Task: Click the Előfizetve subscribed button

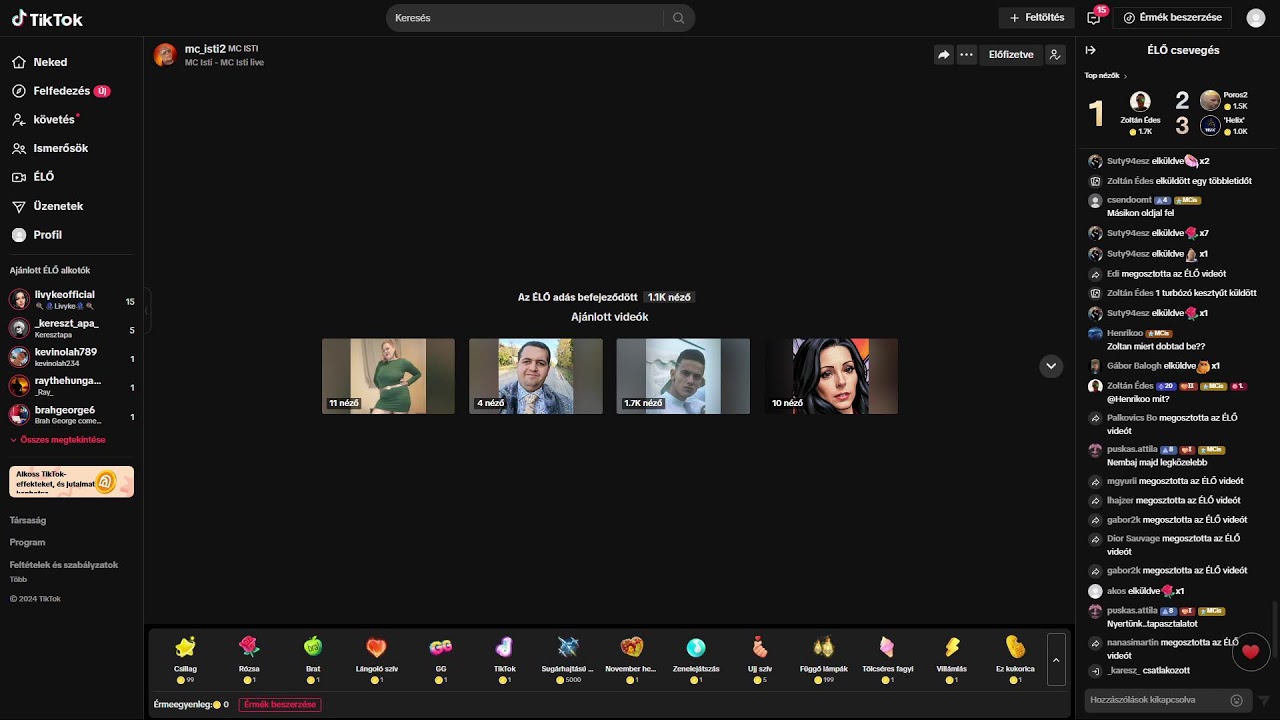Action: [1011, 55]
